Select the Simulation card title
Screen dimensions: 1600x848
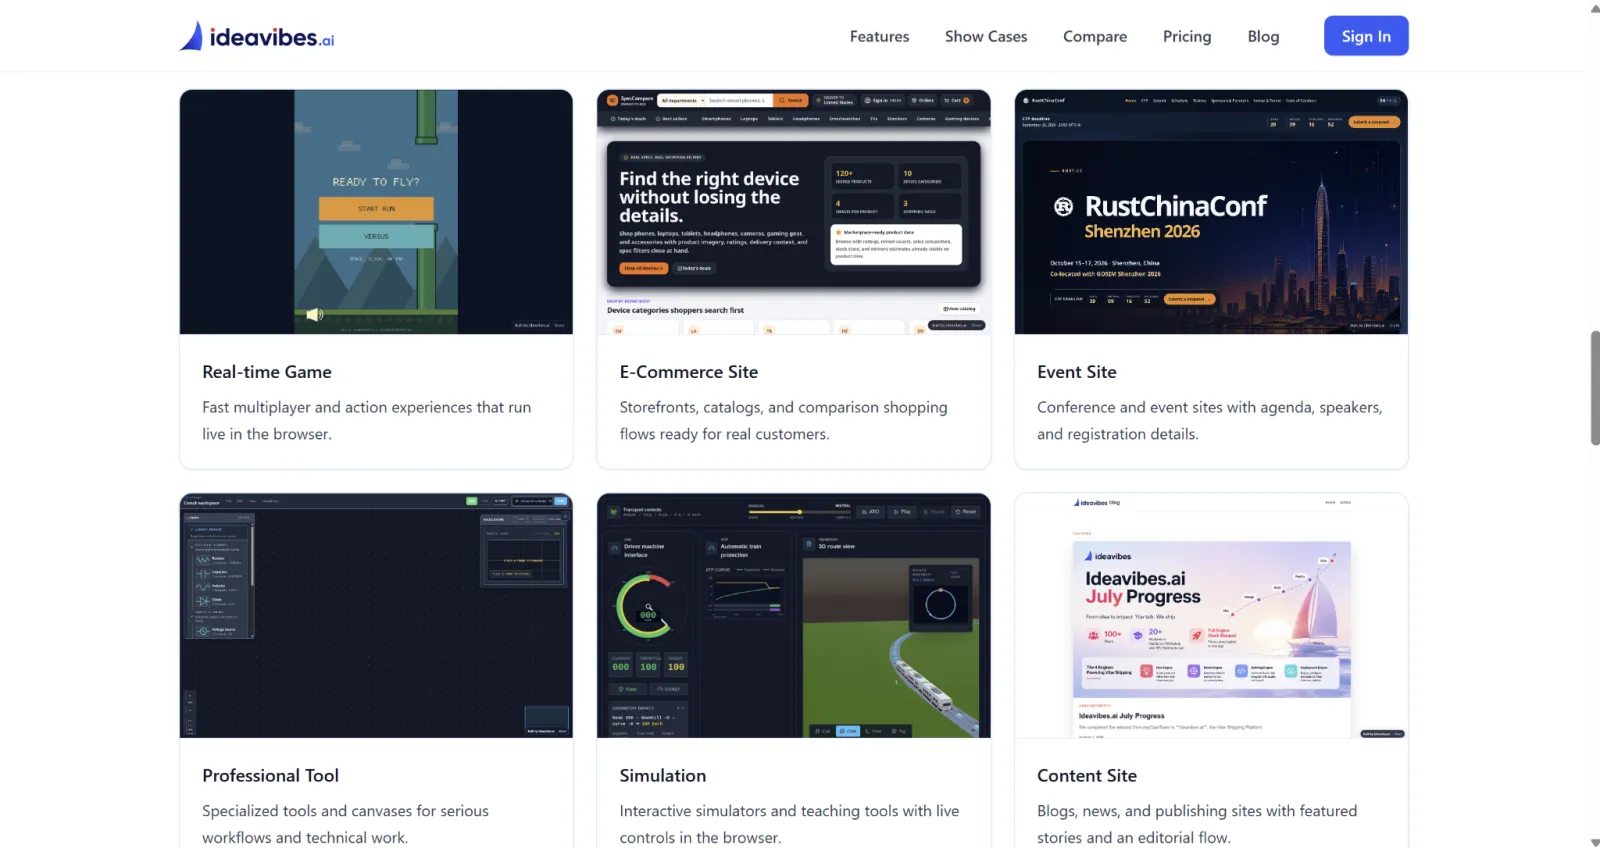coord(663,775)
